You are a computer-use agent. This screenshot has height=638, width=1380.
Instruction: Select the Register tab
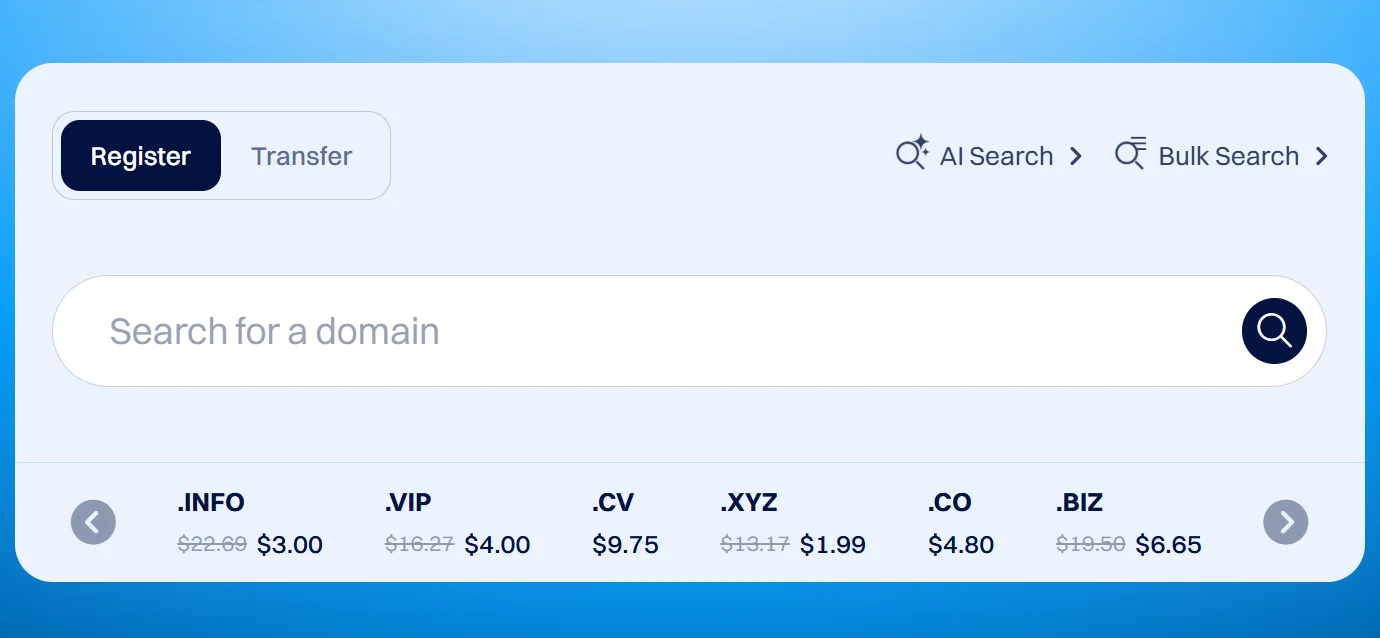tap(141, 156)
